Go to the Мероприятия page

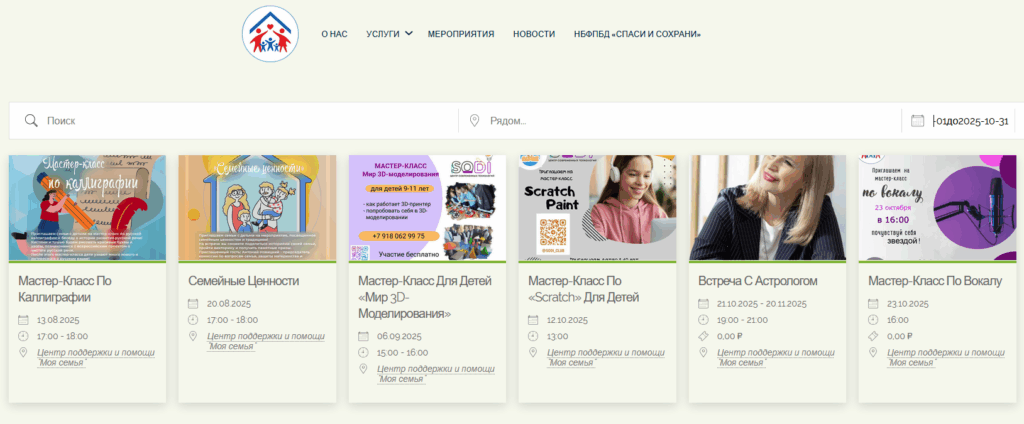(461, 34)
